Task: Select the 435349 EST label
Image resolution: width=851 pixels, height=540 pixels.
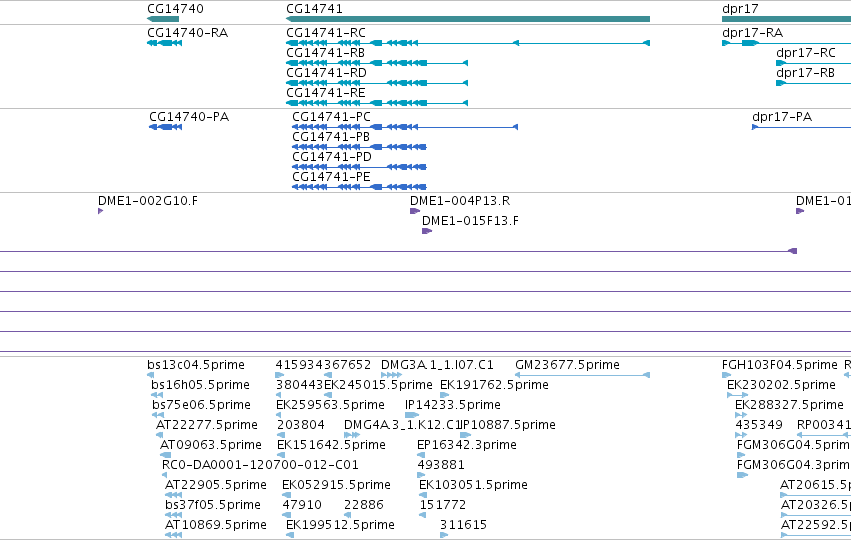Action: point(759,425)
